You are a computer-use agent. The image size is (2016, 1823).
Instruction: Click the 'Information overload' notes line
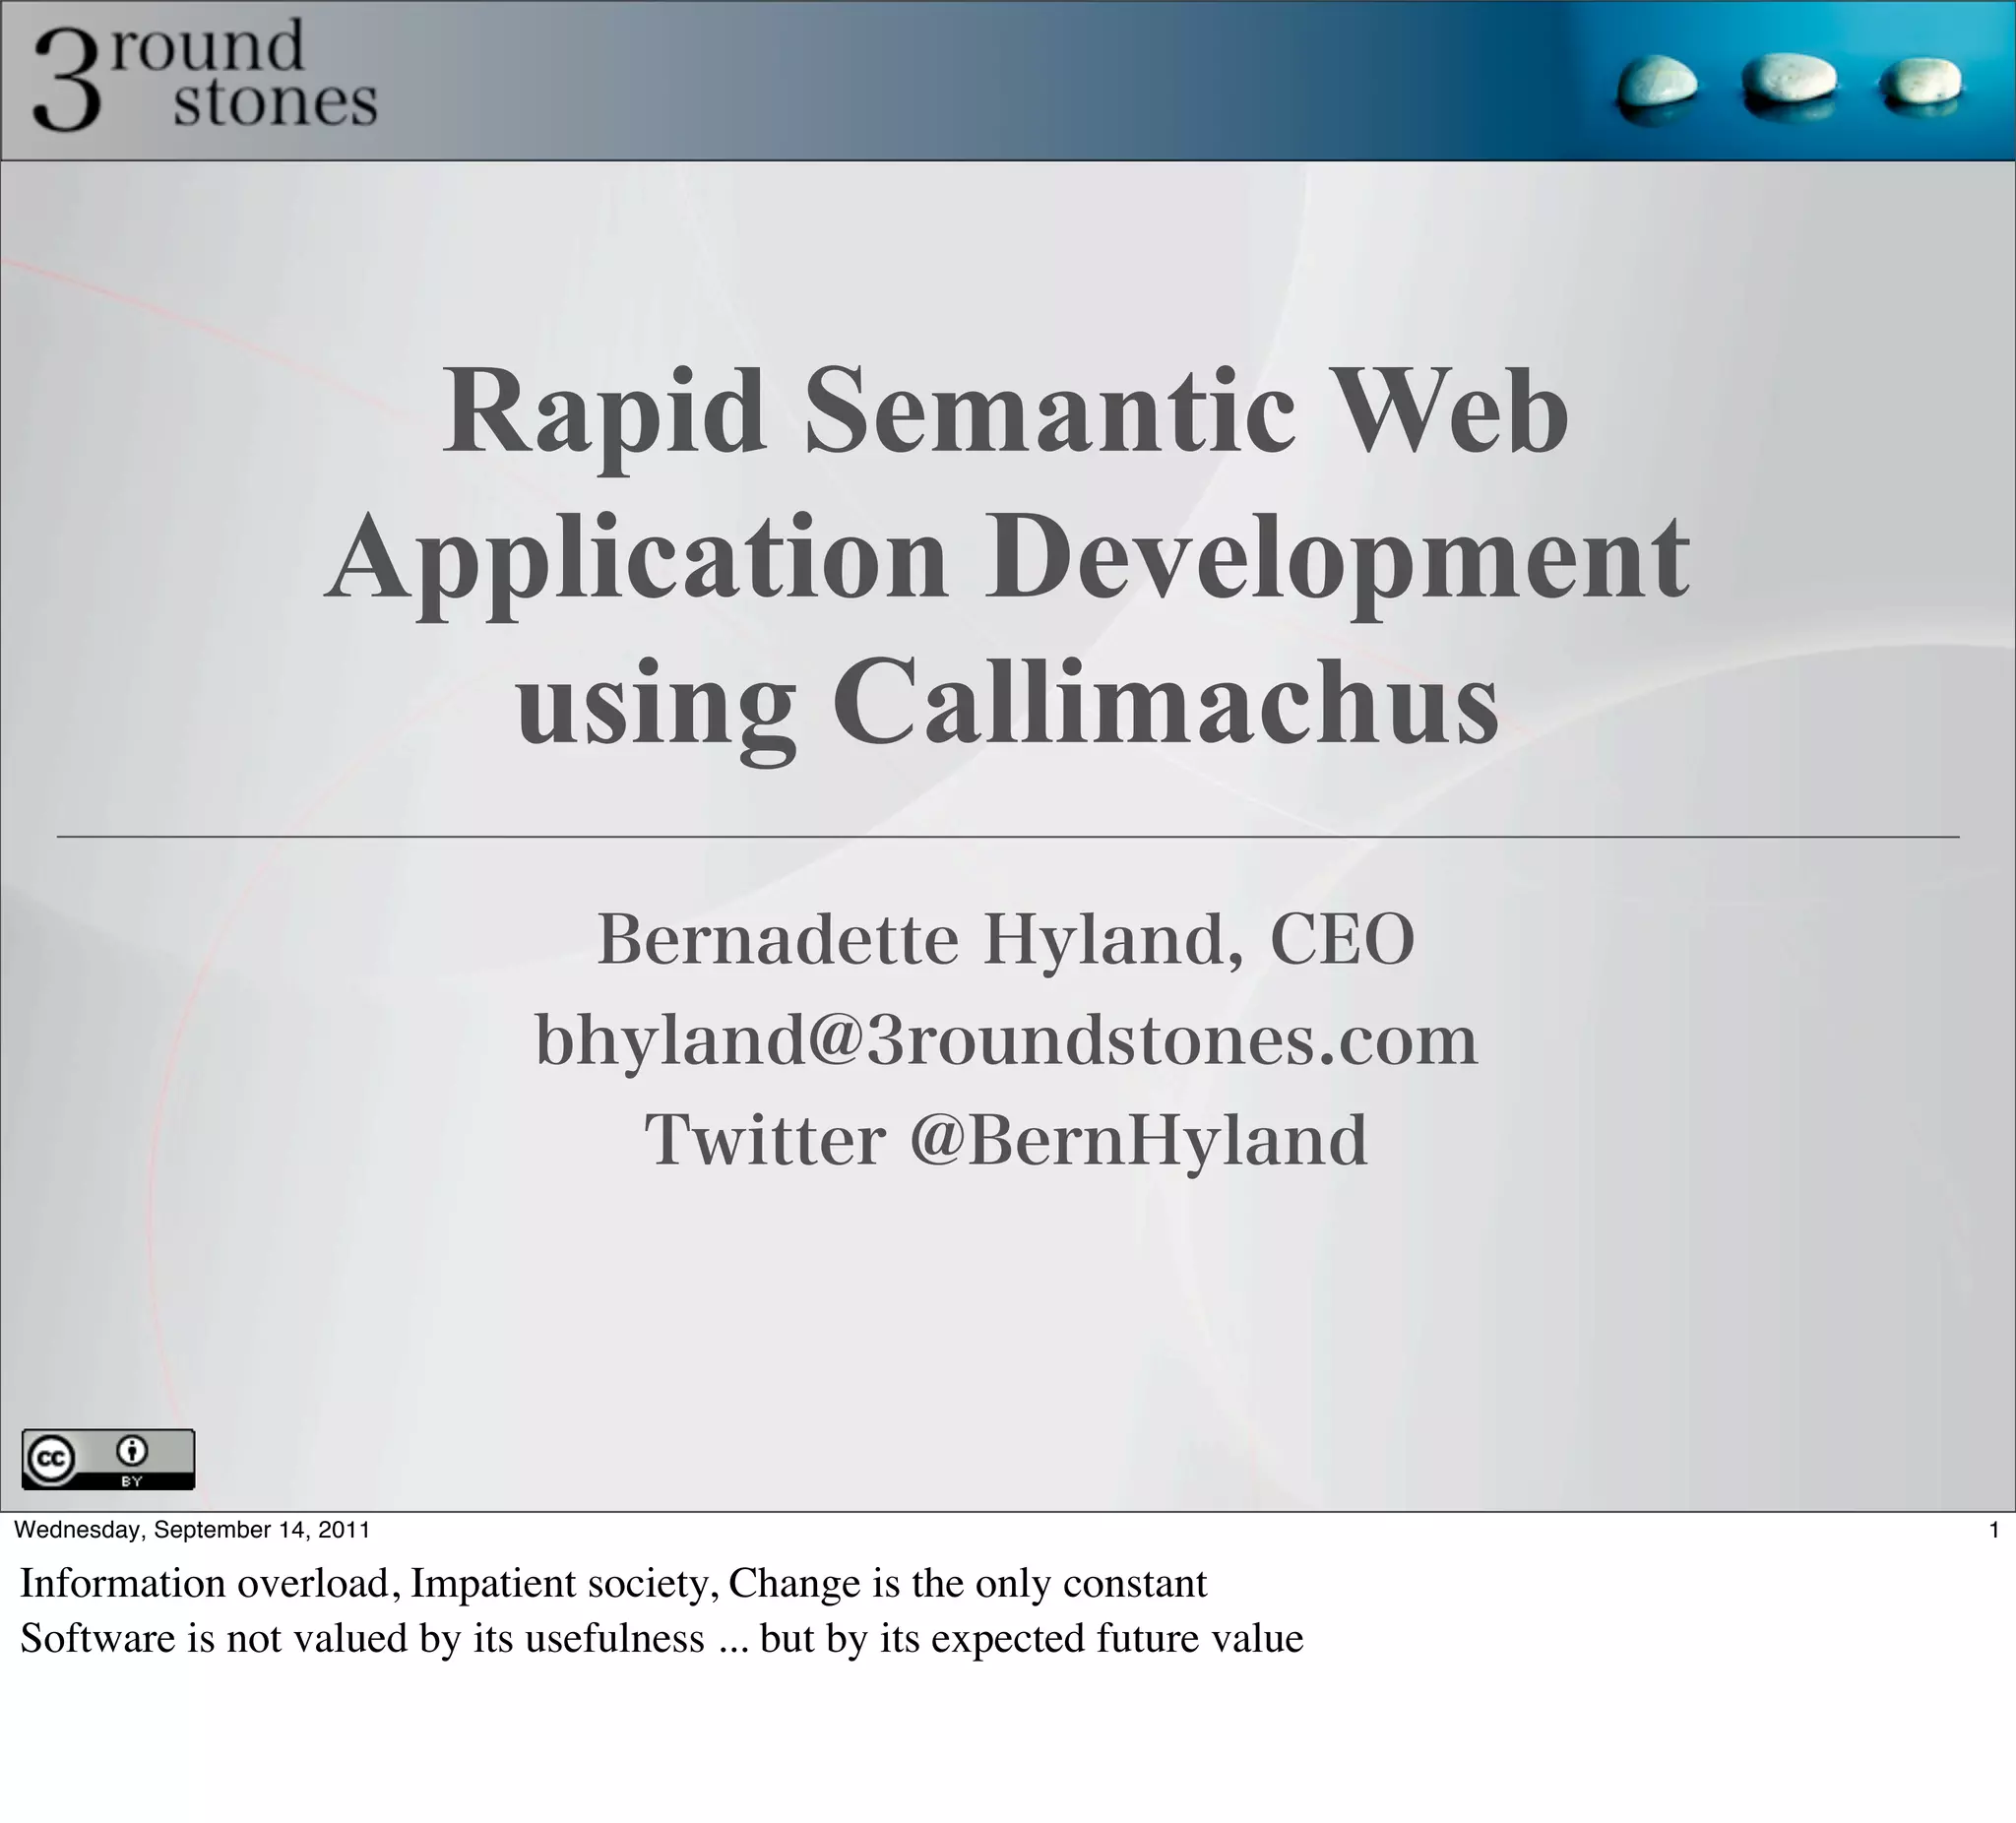(613, 1584)
